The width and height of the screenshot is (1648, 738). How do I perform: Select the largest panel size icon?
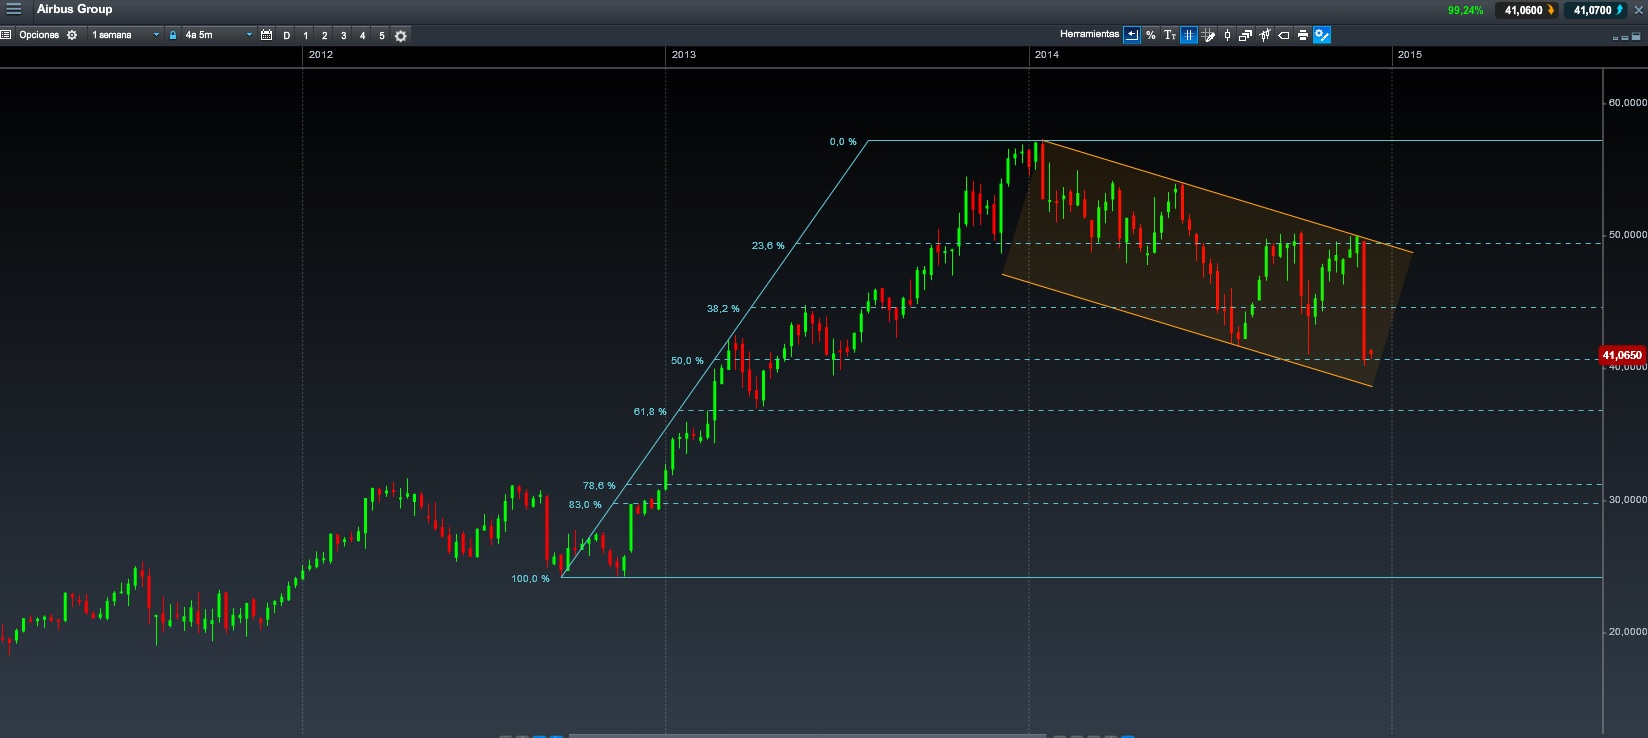pos(1637,36)
